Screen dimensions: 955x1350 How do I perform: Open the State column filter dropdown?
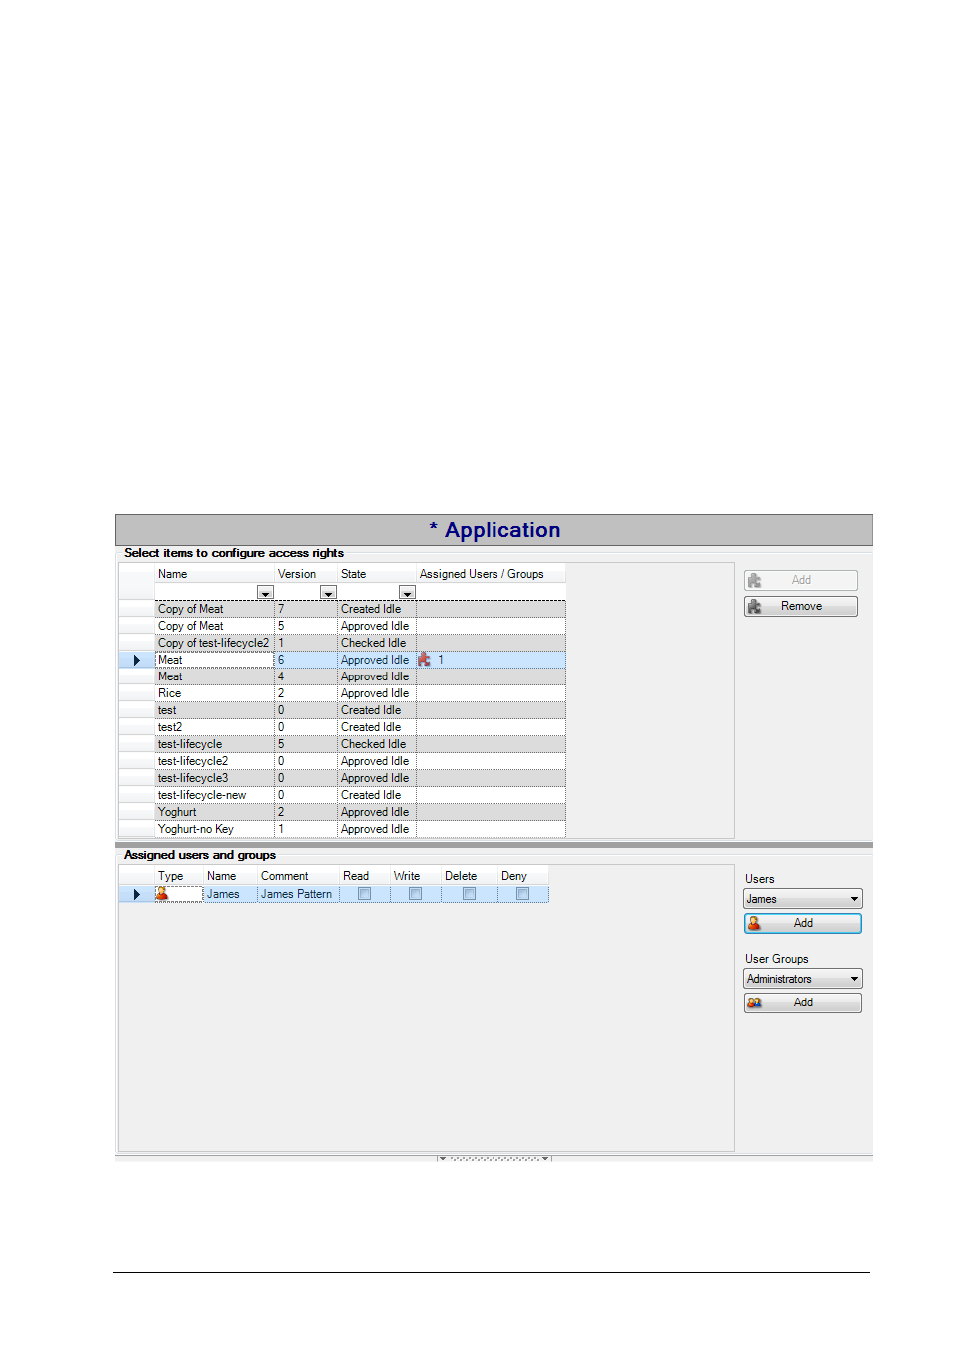click(407, 593)
